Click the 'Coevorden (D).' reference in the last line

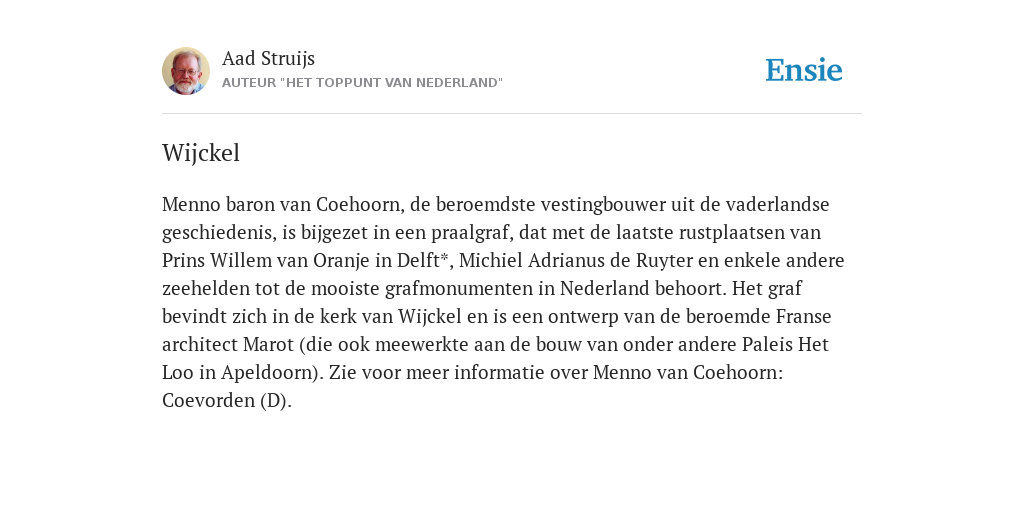[227, 401]
